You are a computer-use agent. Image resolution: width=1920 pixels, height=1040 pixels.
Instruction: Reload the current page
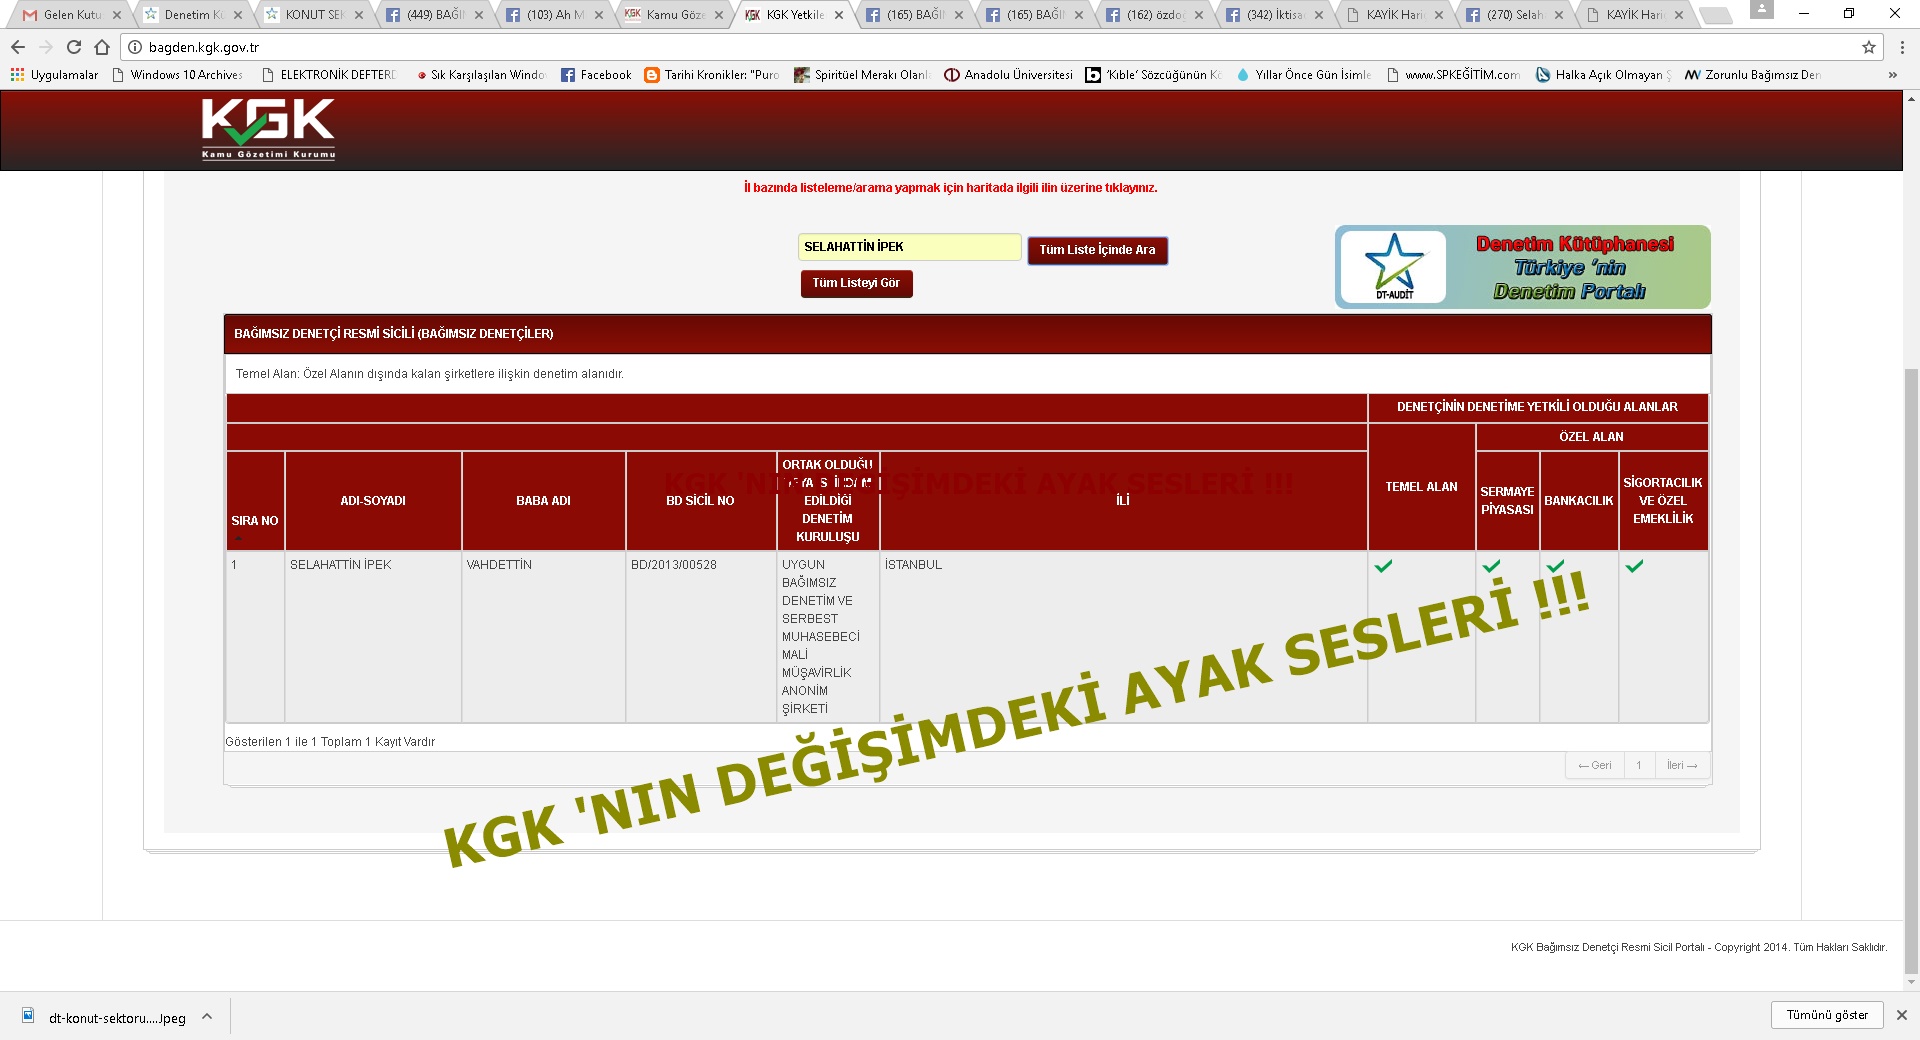(x=73, y=46)
